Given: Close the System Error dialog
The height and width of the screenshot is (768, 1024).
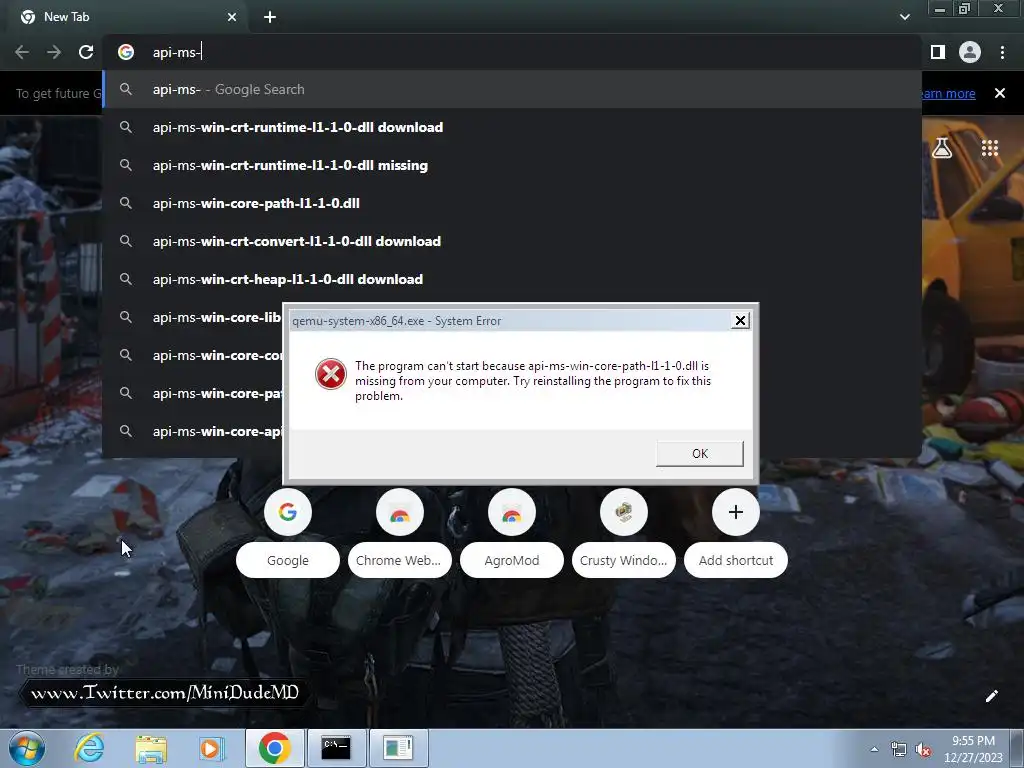Looking at the screenshot, I should tap(740, 321).
